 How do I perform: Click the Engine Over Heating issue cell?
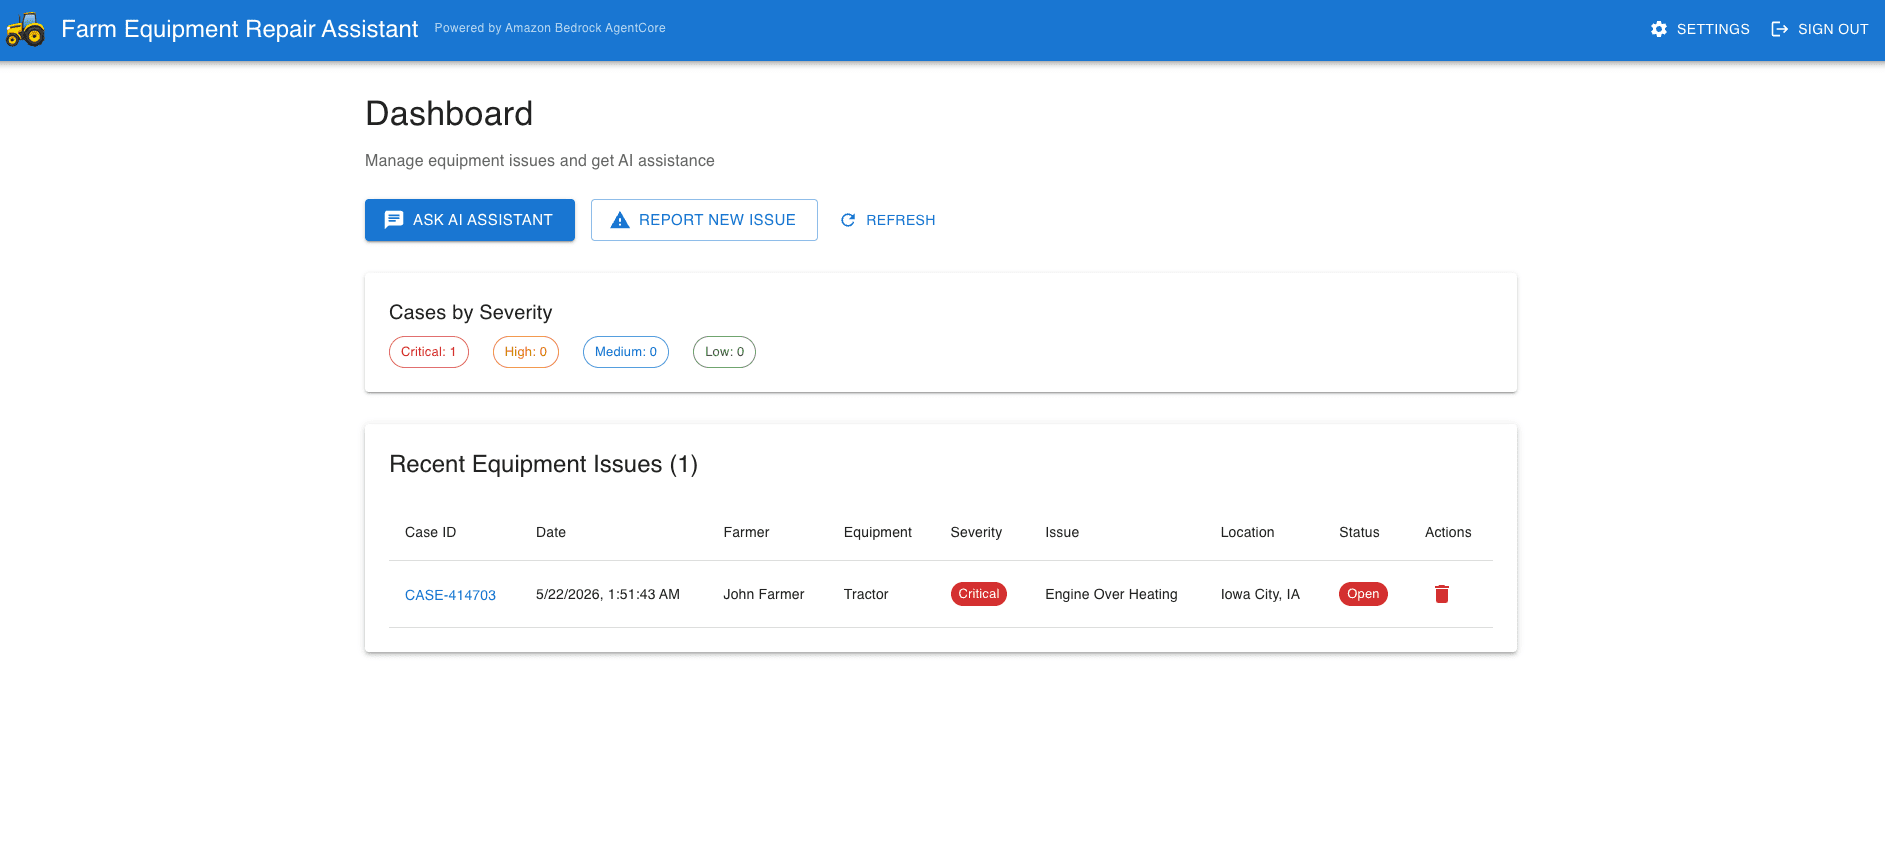(1111, 594)
